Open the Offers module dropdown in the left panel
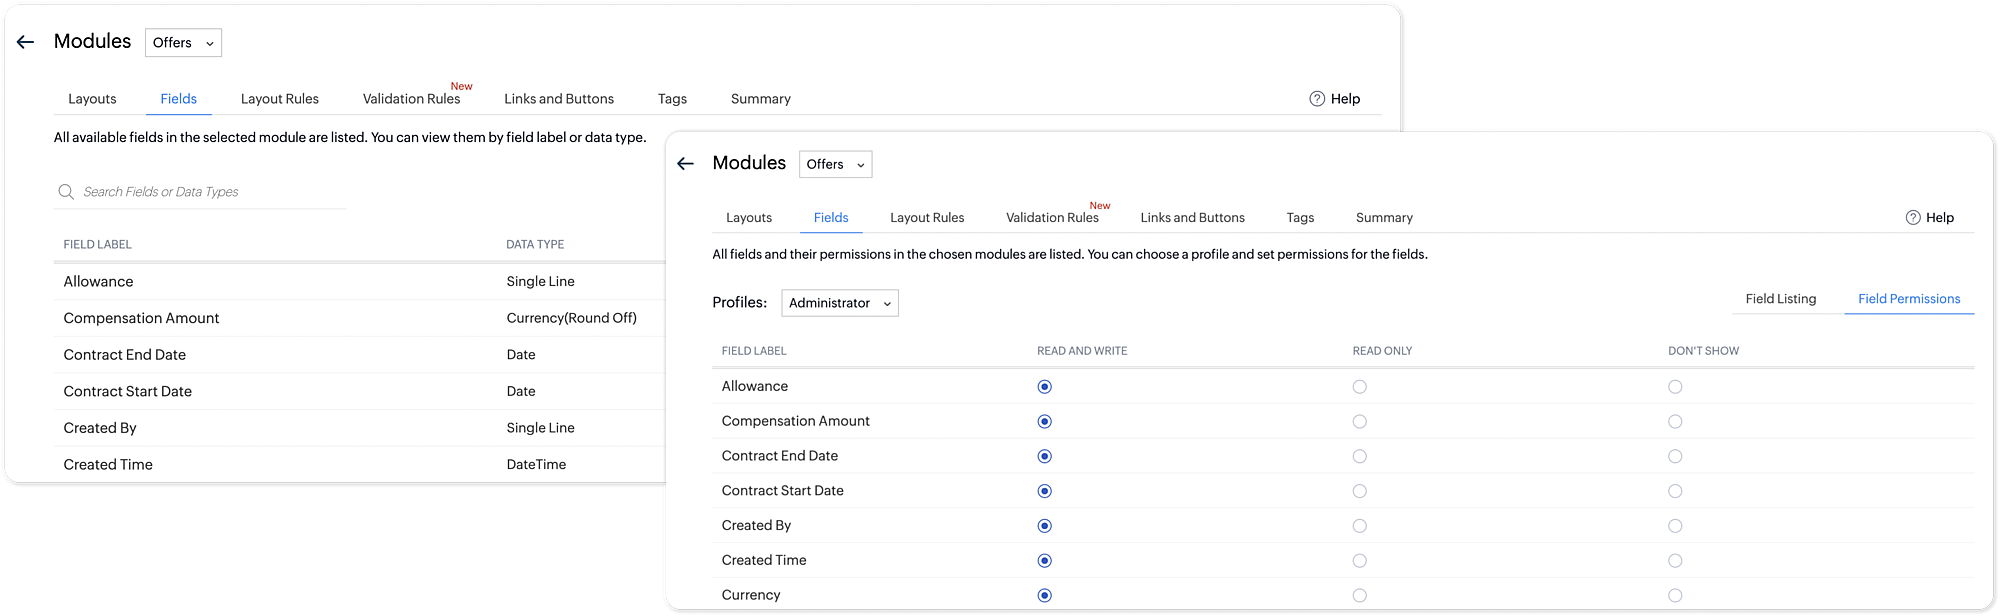Image resolution: width=2000 pixels, height=616 pixels. pyautogui.click(x=183, y=43)
